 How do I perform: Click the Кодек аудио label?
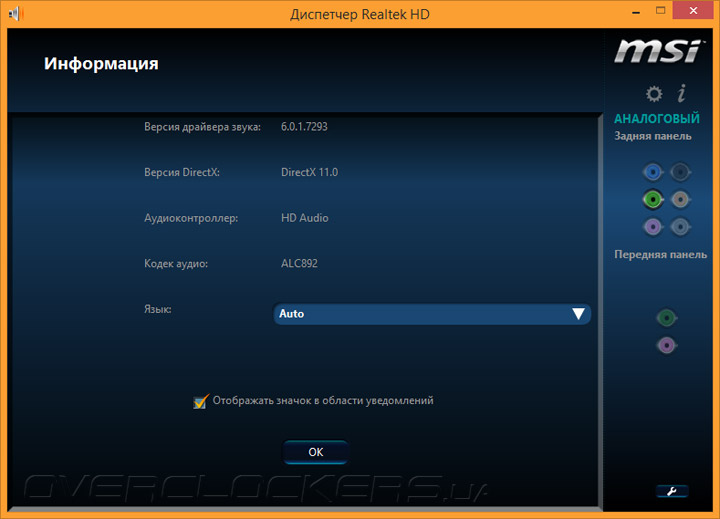click(176, 264)
